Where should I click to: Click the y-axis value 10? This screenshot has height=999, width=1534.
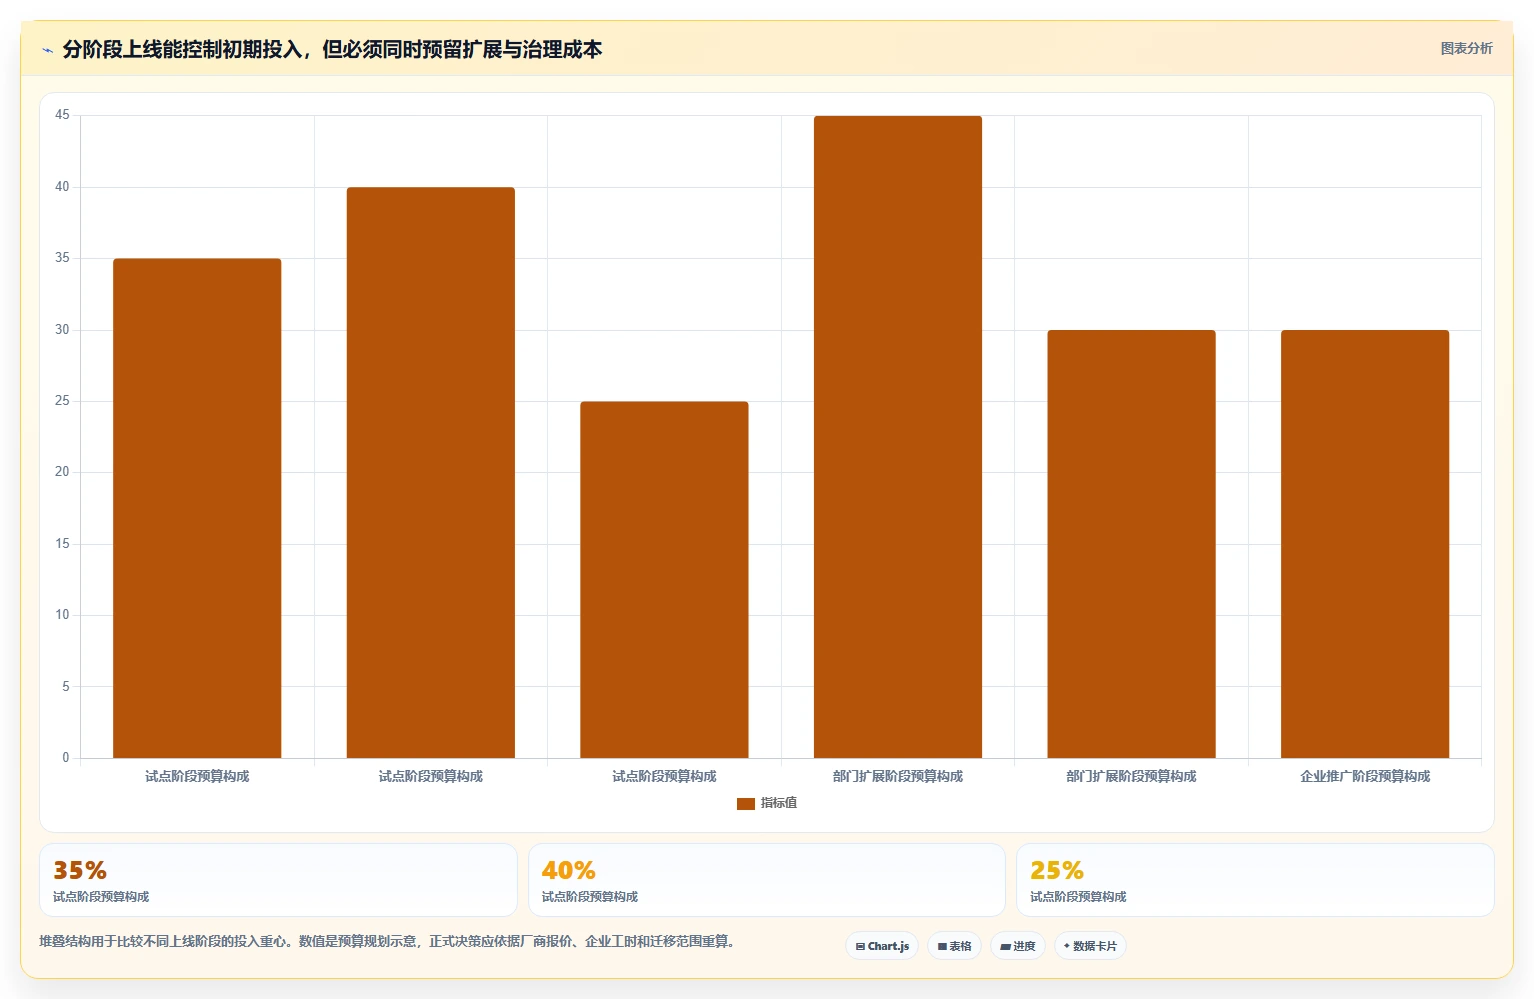(62, 615)
